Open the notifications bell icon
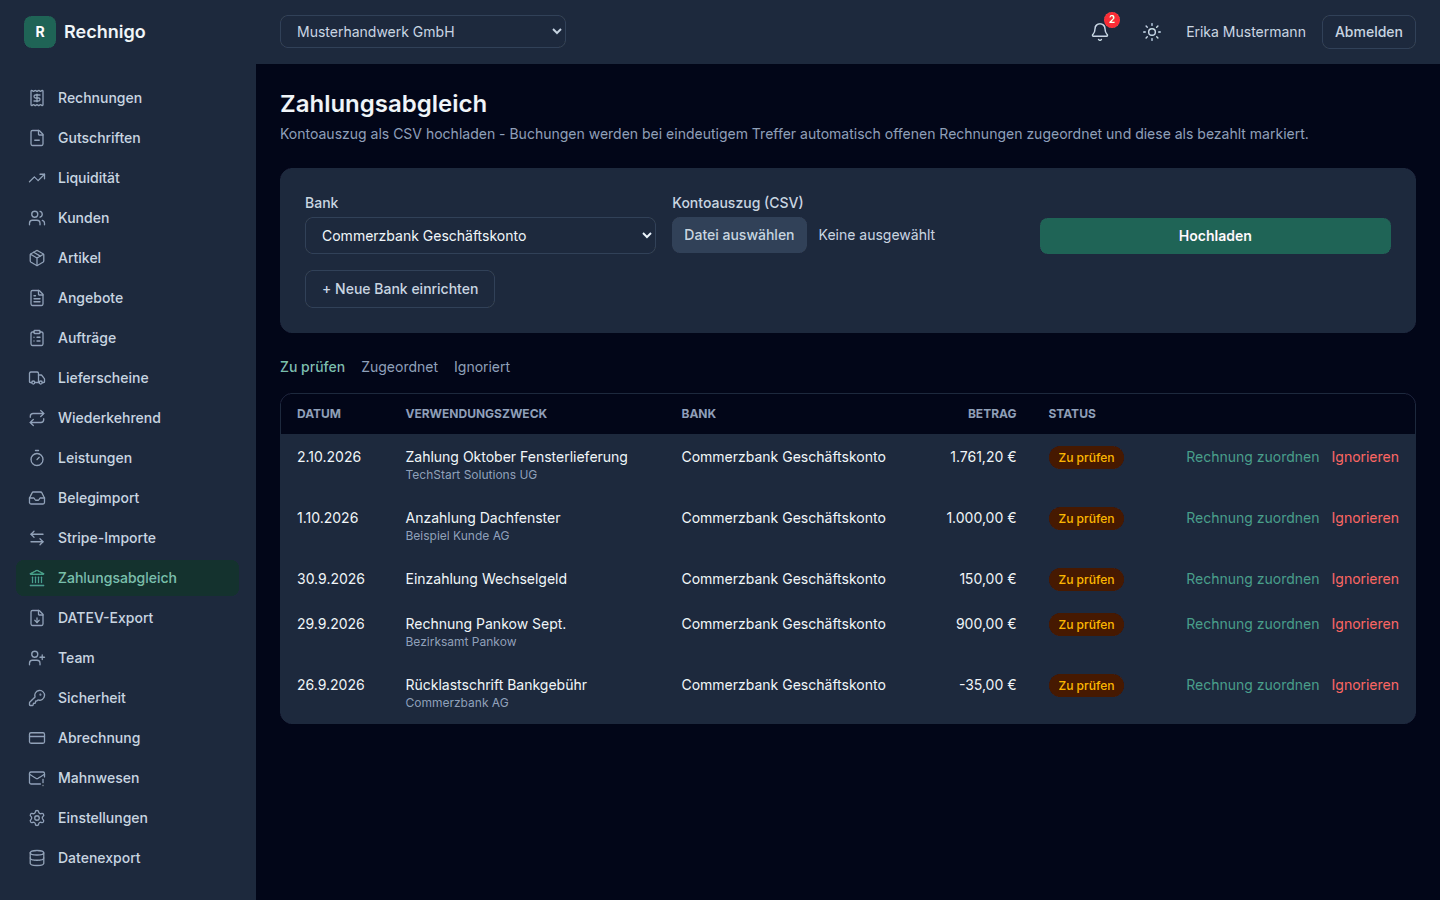1440x900 pixels. 1100,32
